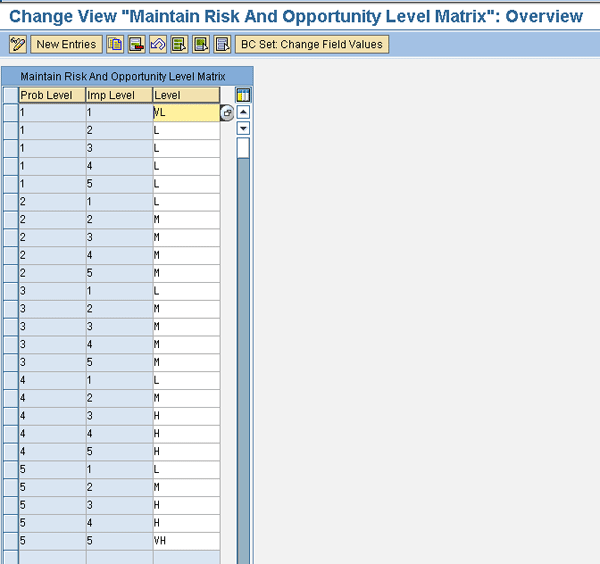Select the Prob Level column header
Image resolution: width=600 pixels, height=564 pixels.
(52, 95)
